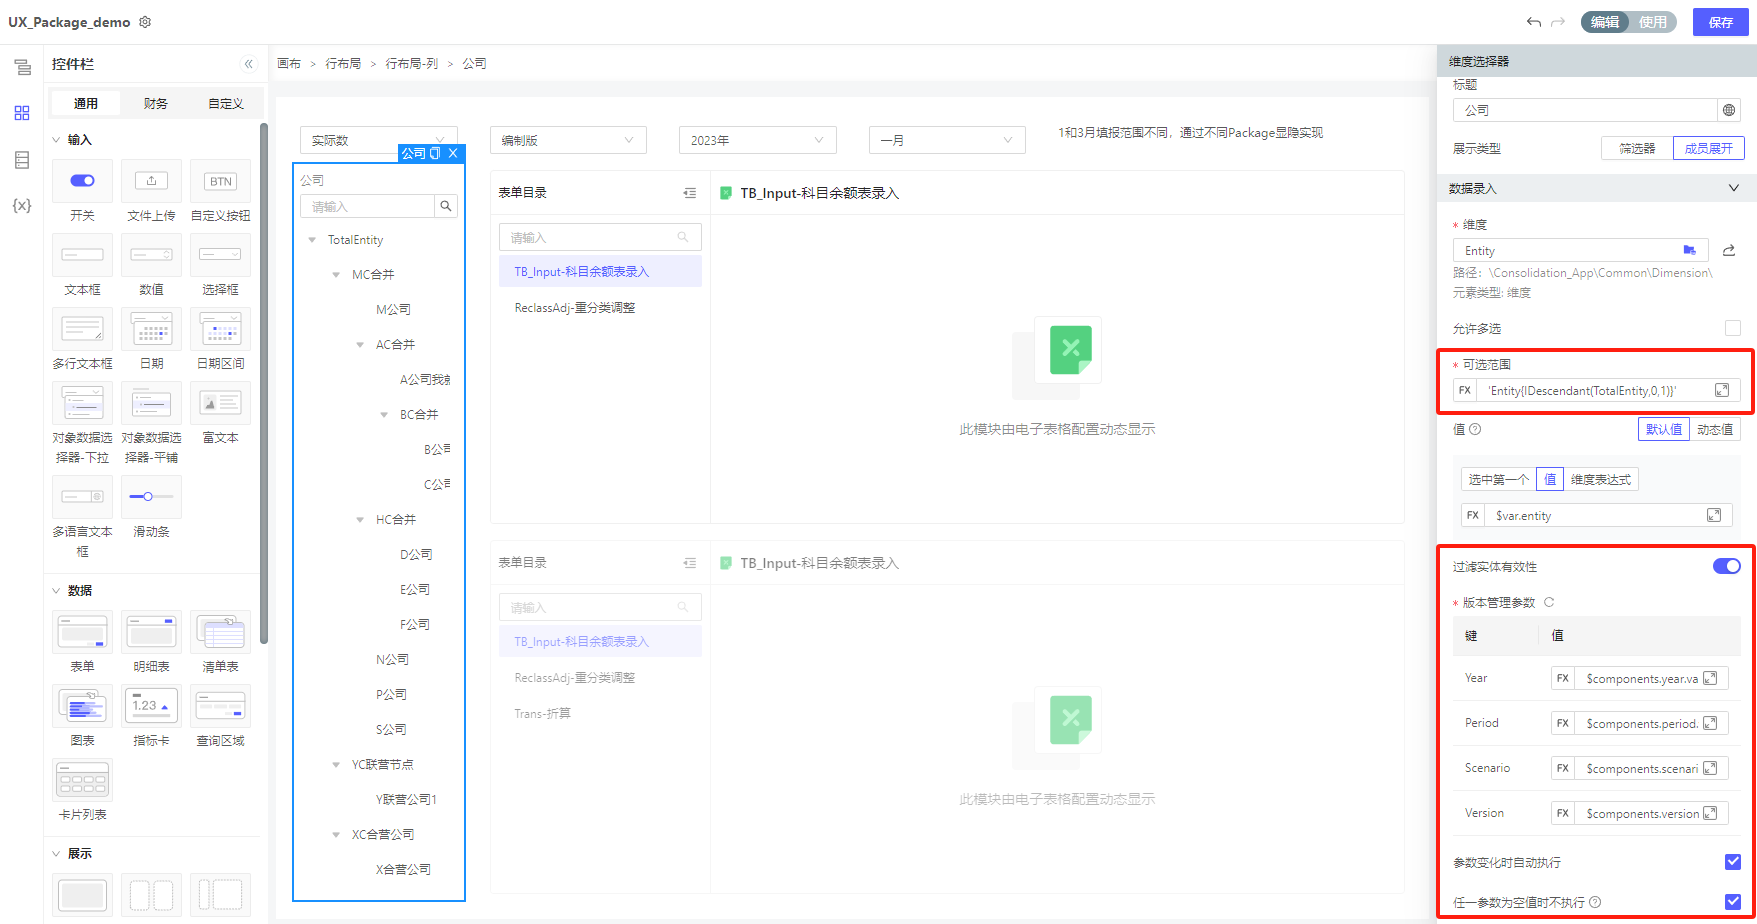Collapse the 数据录入 section

click(x=1733, y=188)
